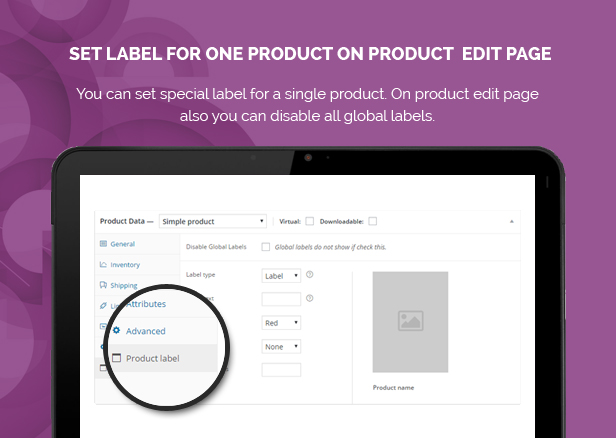Click the Shipping truck icon
The height and width of the screenshot is (438, 616).
(x=103, y=285)
